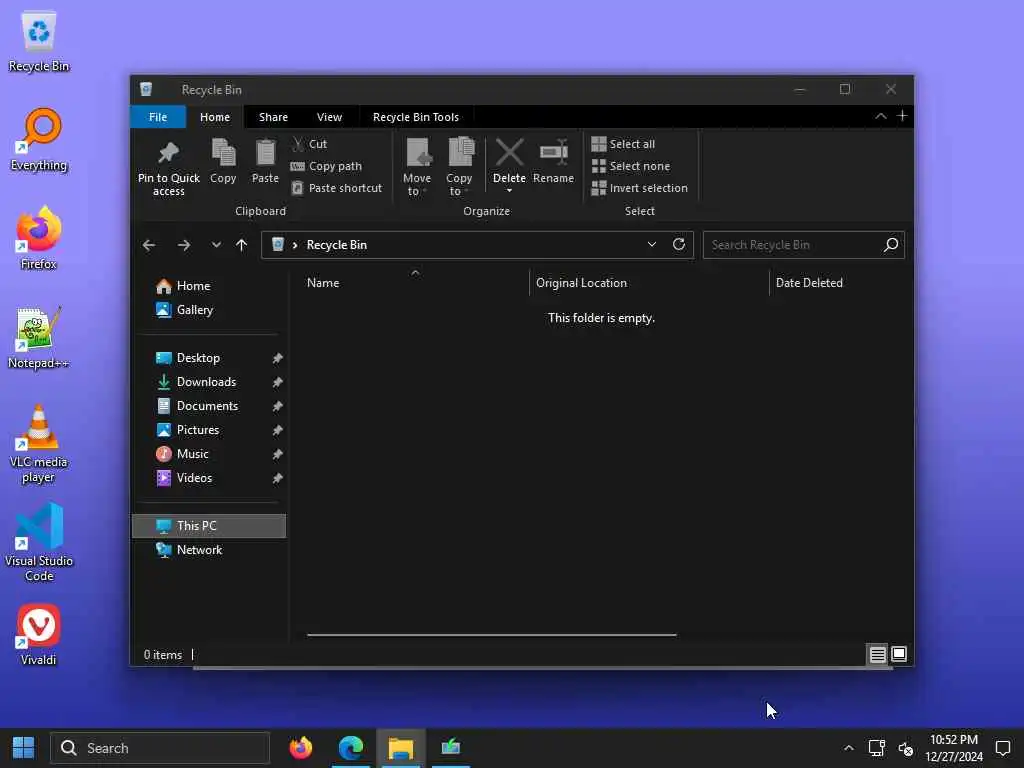Switch to the Share ribbon tab
The image size is (1024, 768).
click(x=273, y=117)
